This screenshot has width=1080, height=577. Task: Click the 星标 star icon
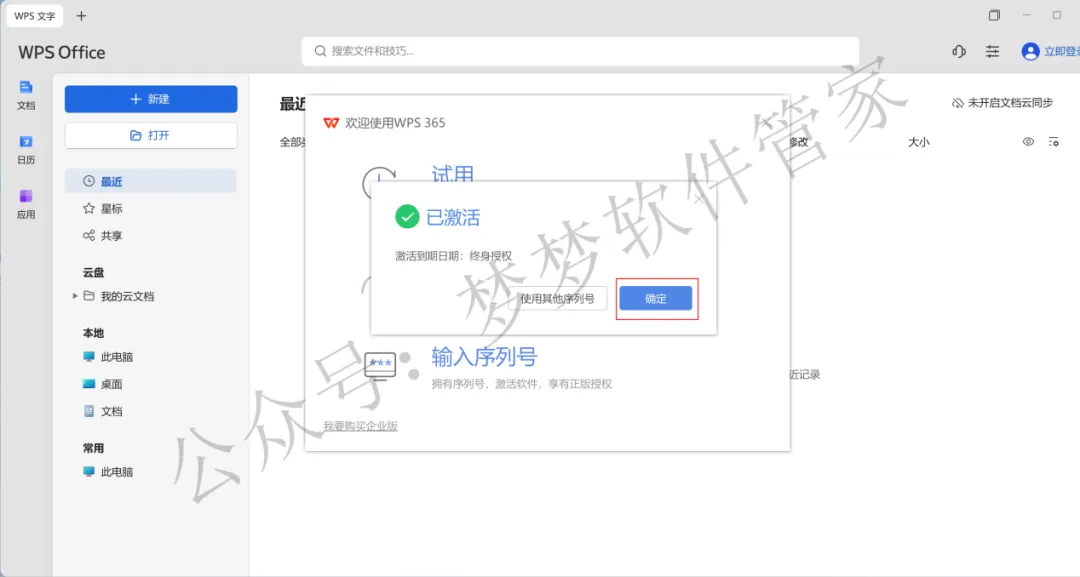(89, 208)
